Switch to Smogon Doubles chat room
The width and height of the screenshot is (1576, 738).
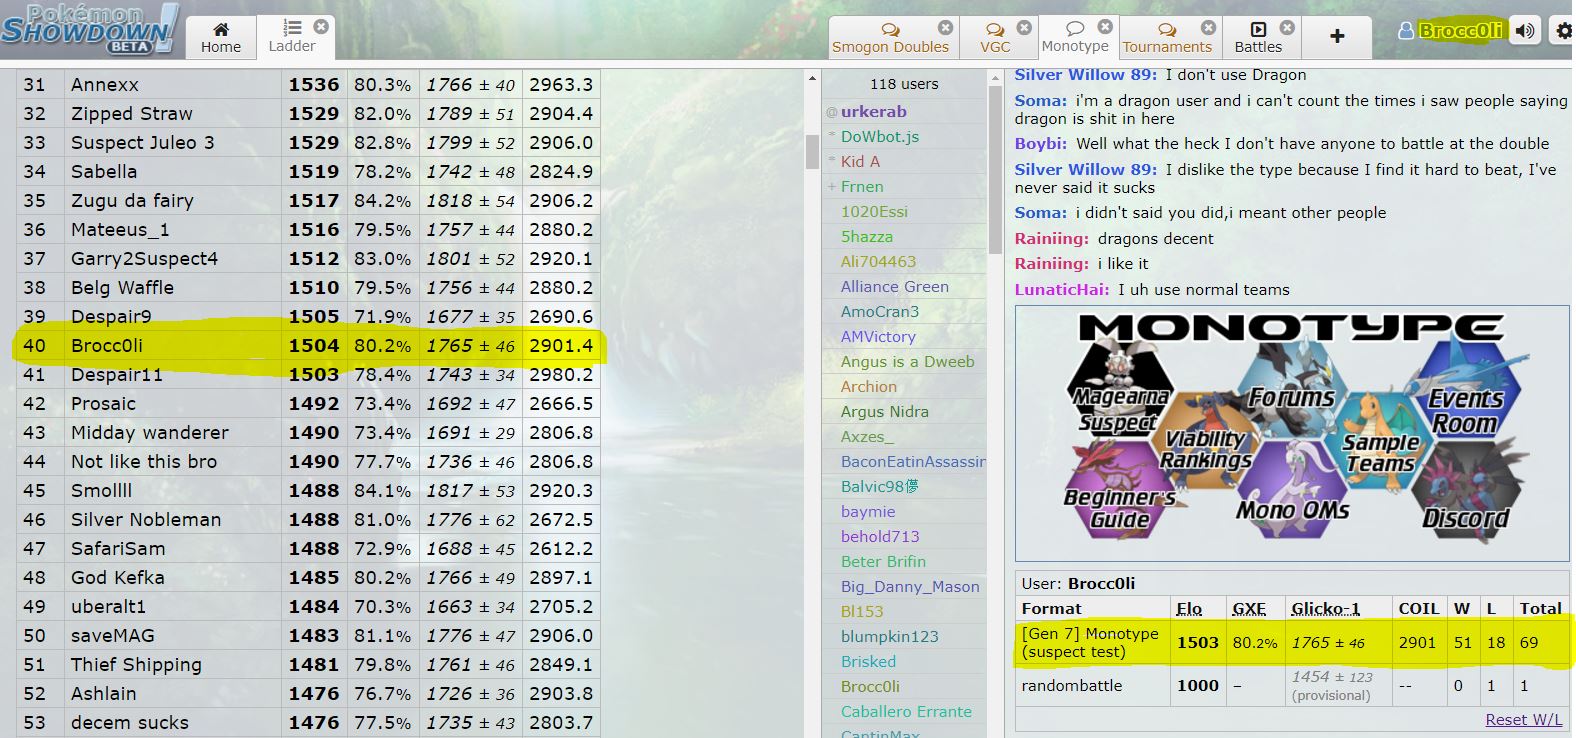pyautogui.click(x=890, y=37)
